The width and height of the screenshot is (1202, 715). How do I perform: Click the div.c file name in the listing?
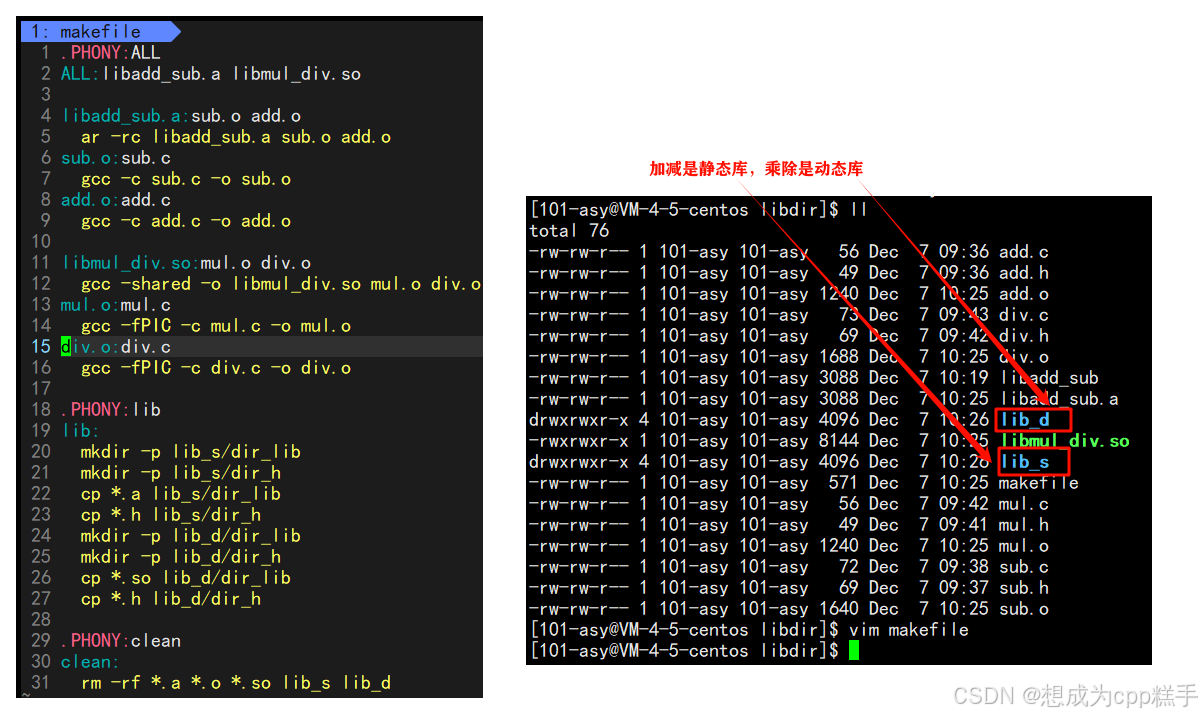click(x=1025, y=315)
